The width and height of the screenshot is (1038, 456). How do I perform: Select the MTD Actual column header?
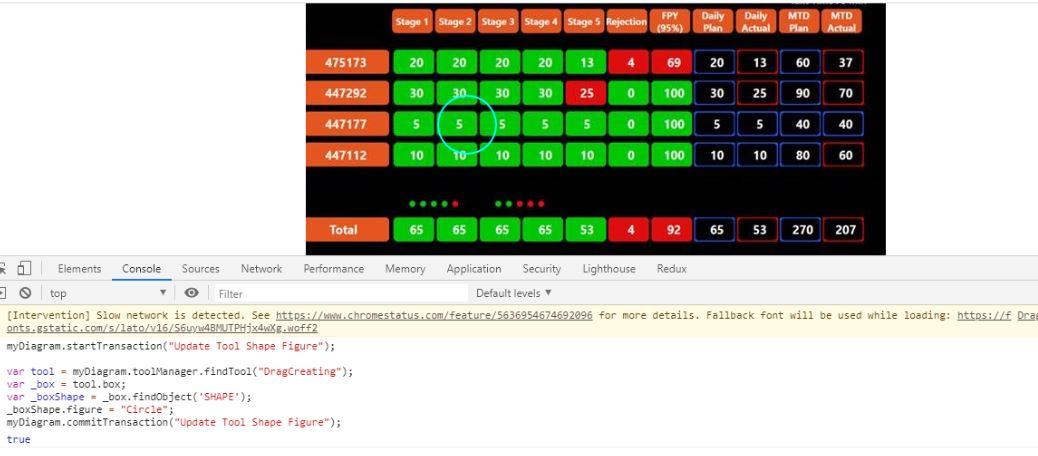point(842,22)
